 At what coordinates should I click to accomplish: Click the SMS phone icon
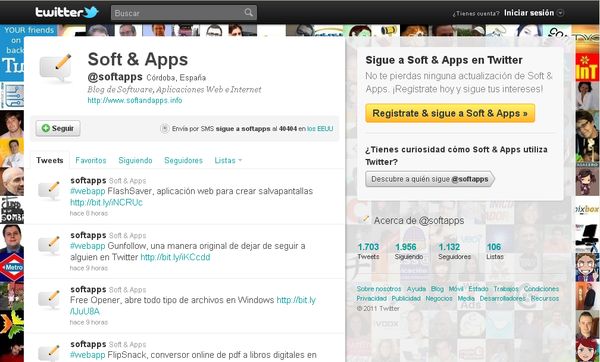click(165, 129)
